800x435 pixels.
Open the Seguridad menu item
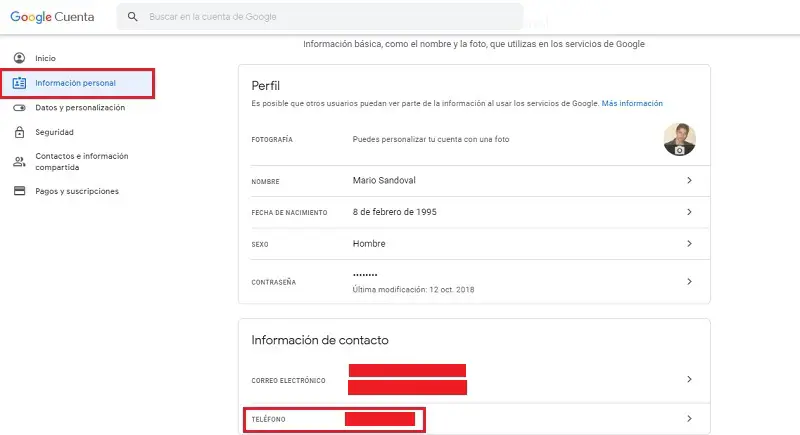54,132
